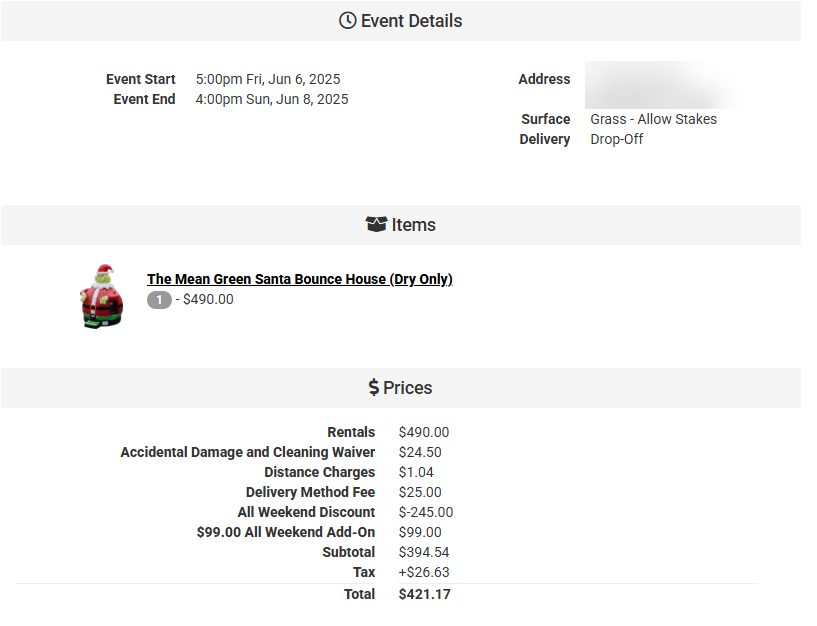817x626 pixels.
Task: Open the Mean Green Santa Bounce House link
Action: [299, 279]
